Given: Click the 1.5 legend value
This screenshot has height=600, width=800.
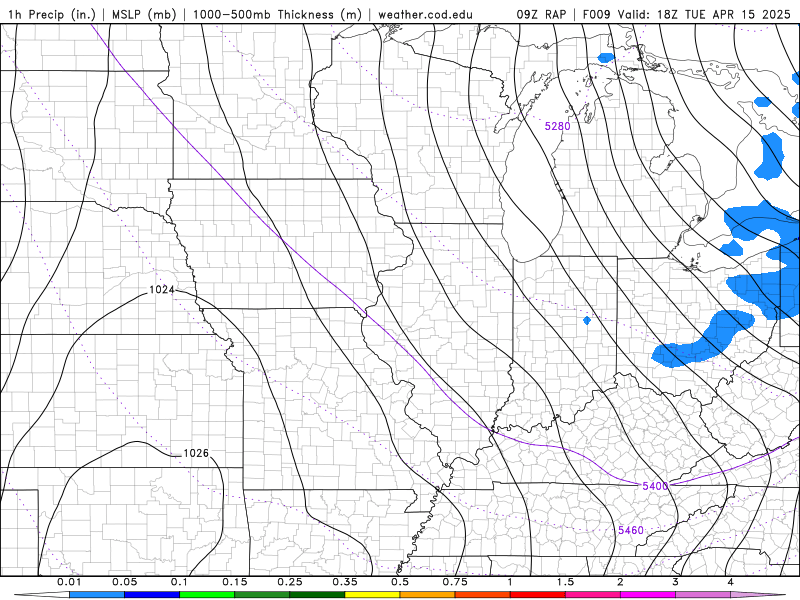Looking at the screenshot, I should pyautogui.click(x=565, y=582).
